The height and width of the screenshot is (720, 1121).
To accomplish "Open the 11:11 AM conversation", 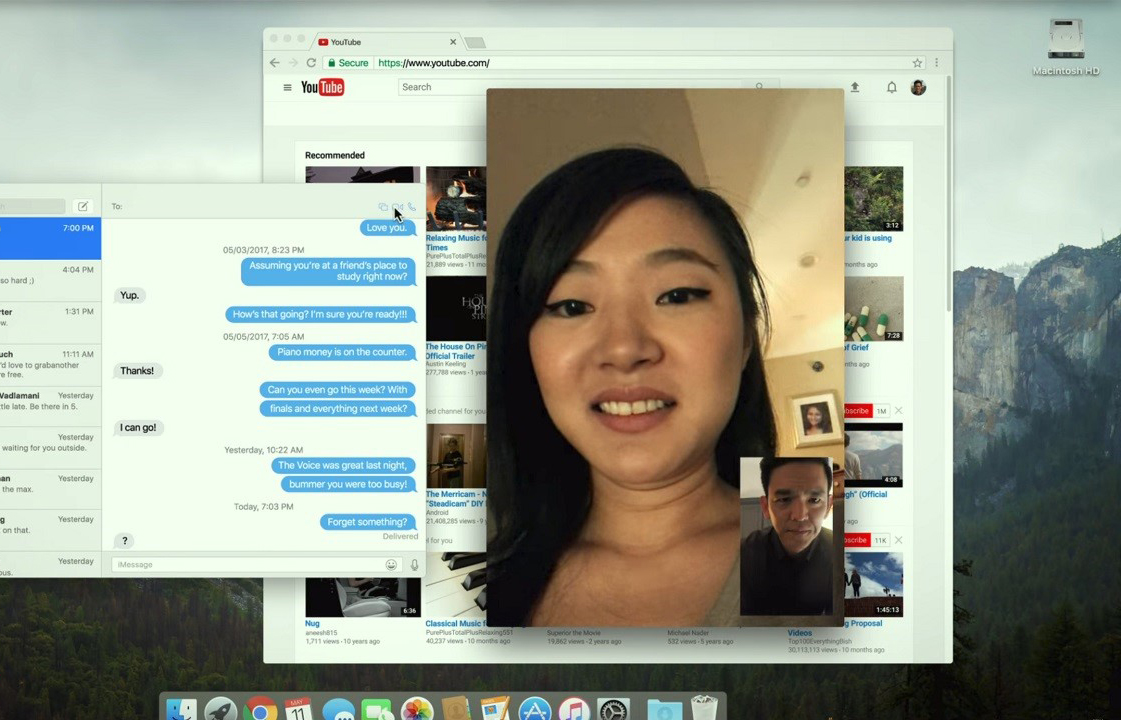I will 50,364.
